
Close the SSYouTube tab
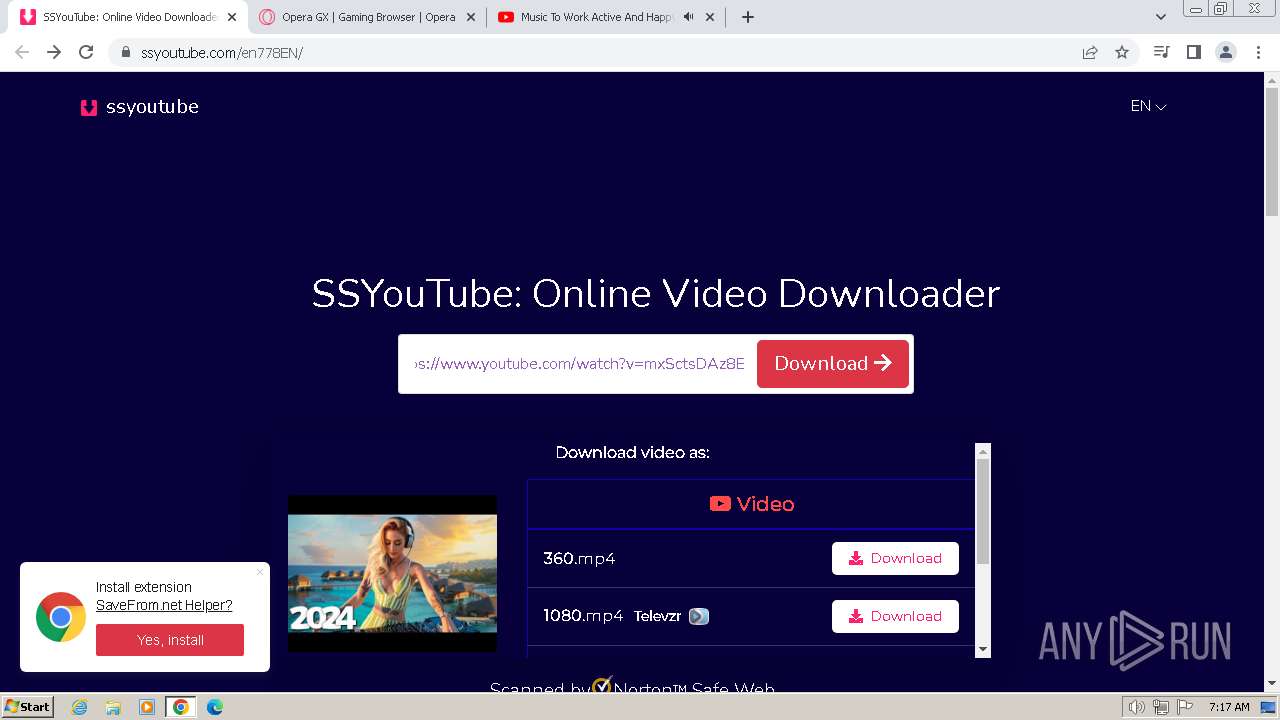(232, 17)
